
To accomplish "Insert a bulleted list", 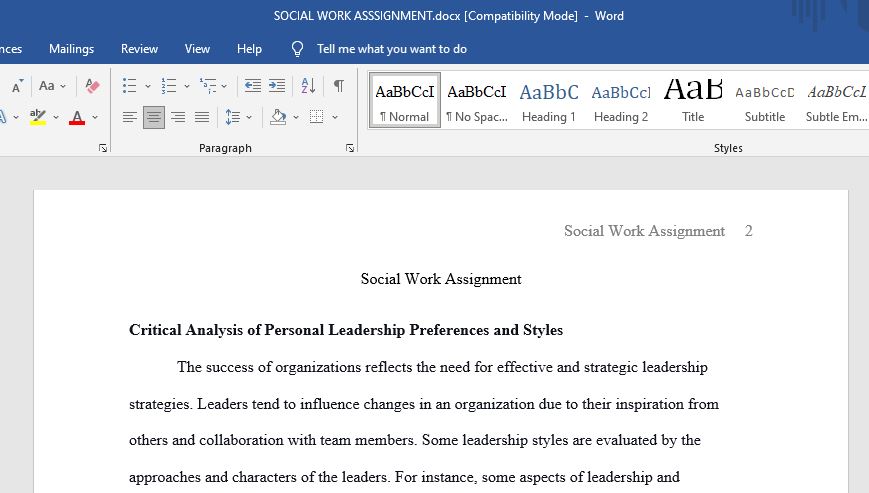I will click(x=129, y=86).
